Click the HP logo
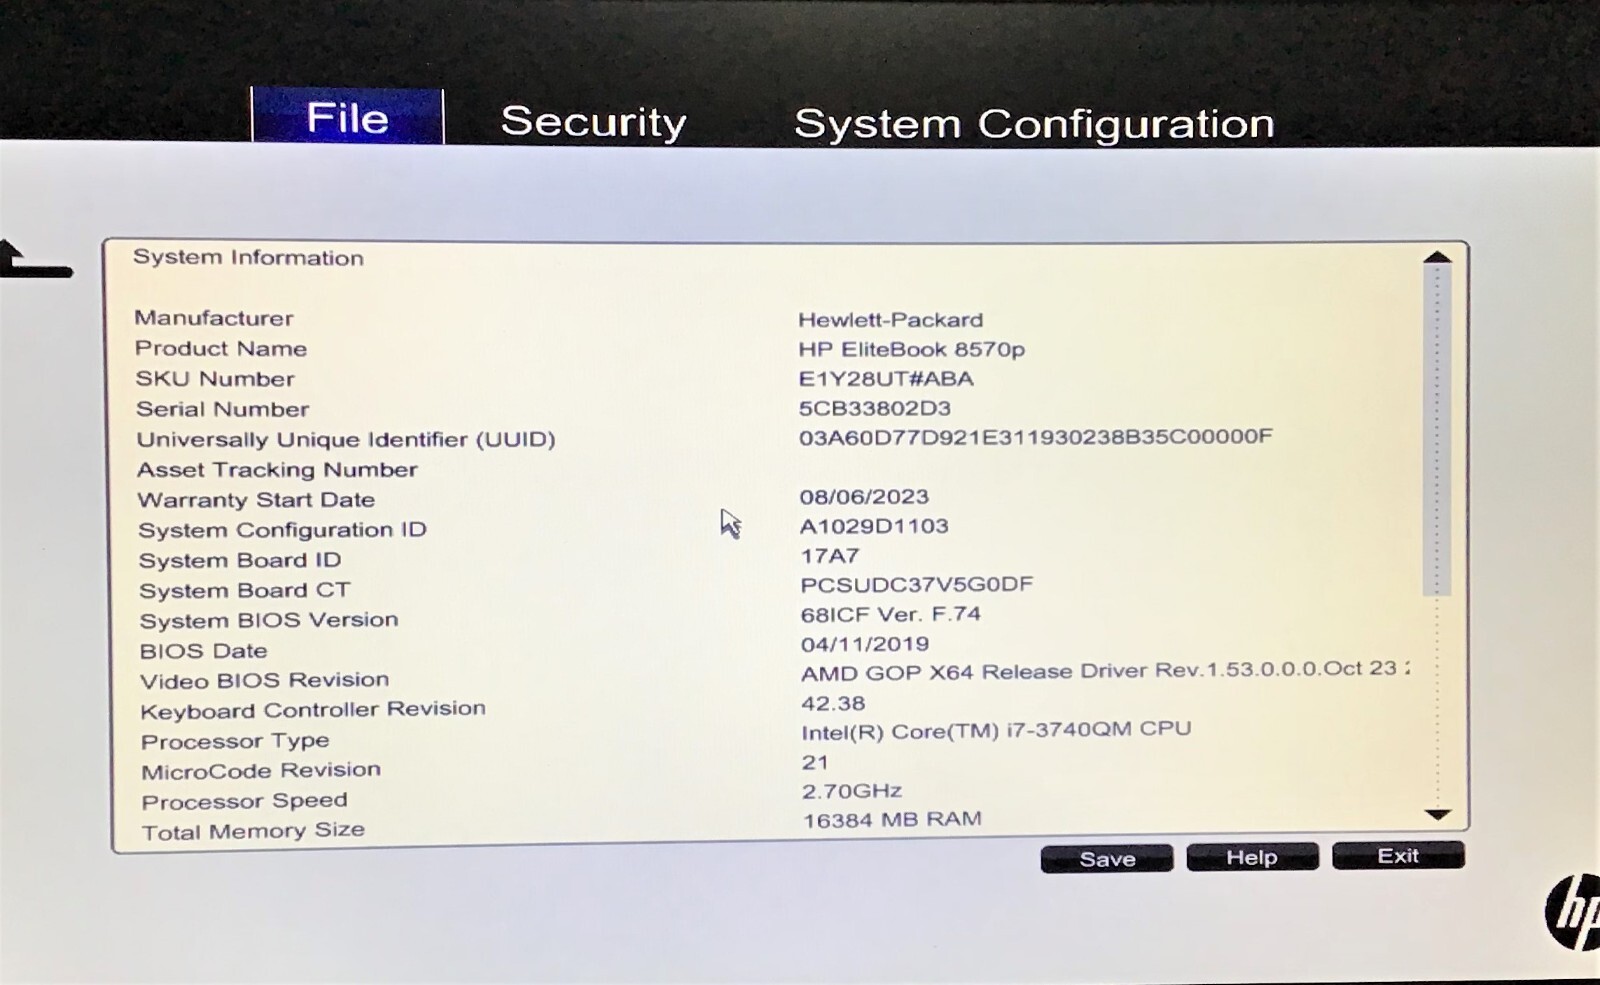The height and width of the screenshot is (985, 1600). coord(1573,912)
